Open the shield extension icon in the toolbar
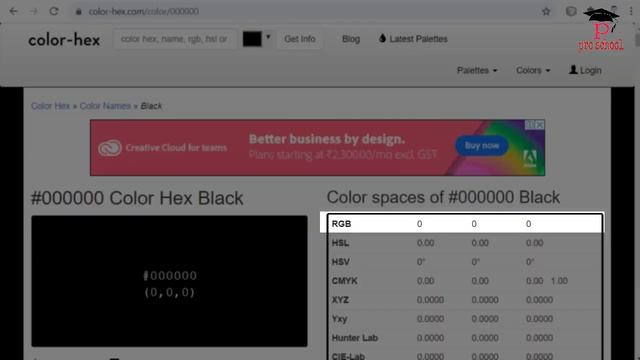 tap(571, 11)
